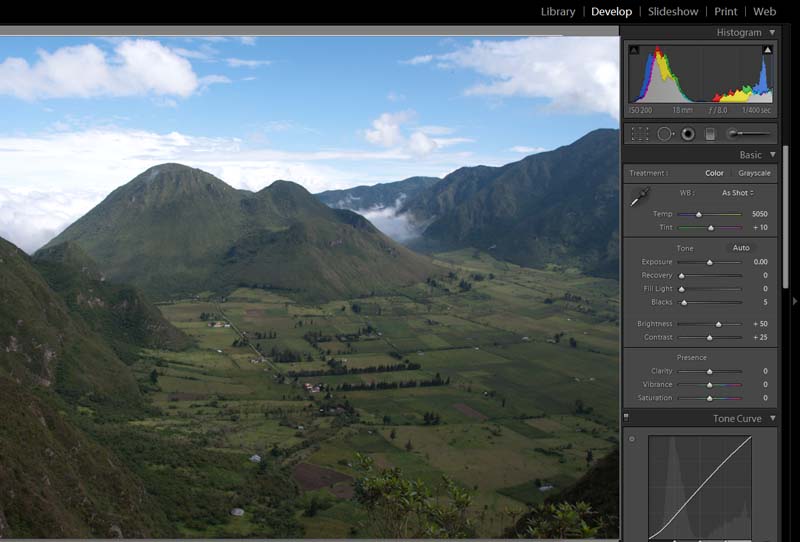Go to the Print module
Screen dimensions: 800x542
tap(726, 11)
